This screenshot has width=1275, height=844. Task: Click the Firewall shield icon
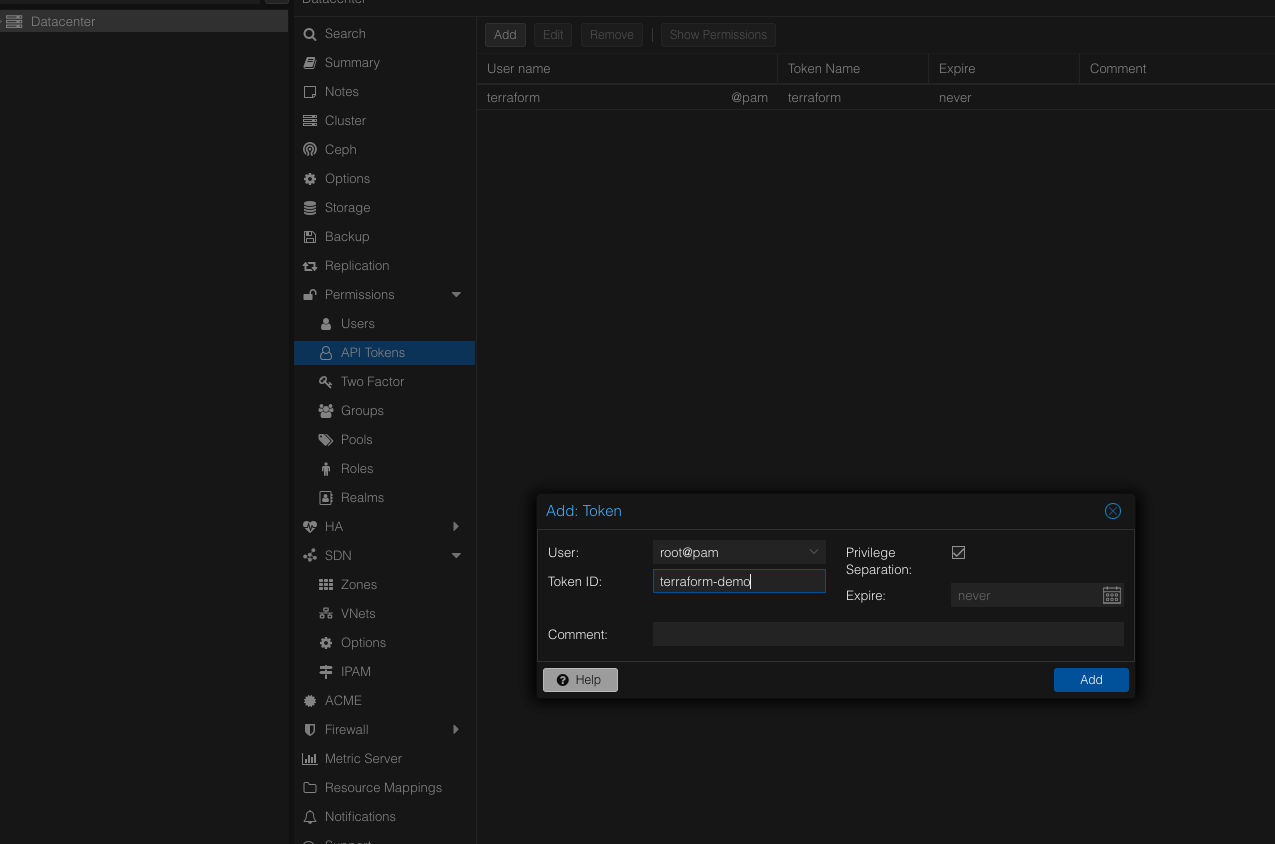[x=310, y=730]
